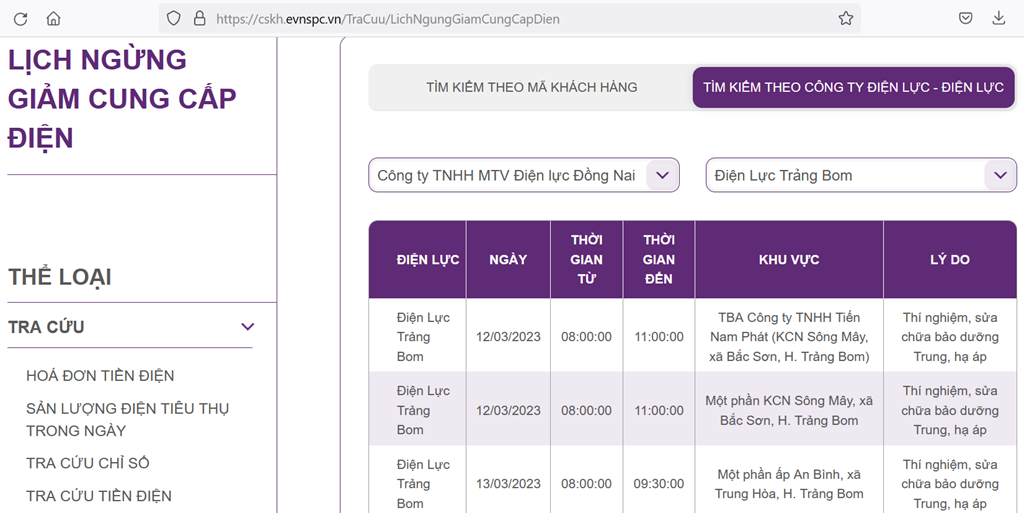Reload the page with the refresh icon
The width and height of the screenshot is (1024, 513).
pos(20,18)
